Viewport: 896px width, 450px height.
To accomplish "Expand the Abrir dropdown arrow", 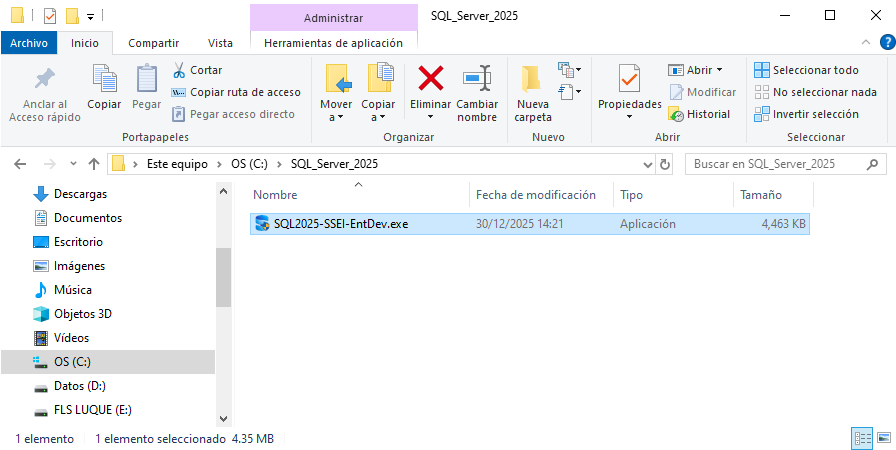I will tap(719, 70).
